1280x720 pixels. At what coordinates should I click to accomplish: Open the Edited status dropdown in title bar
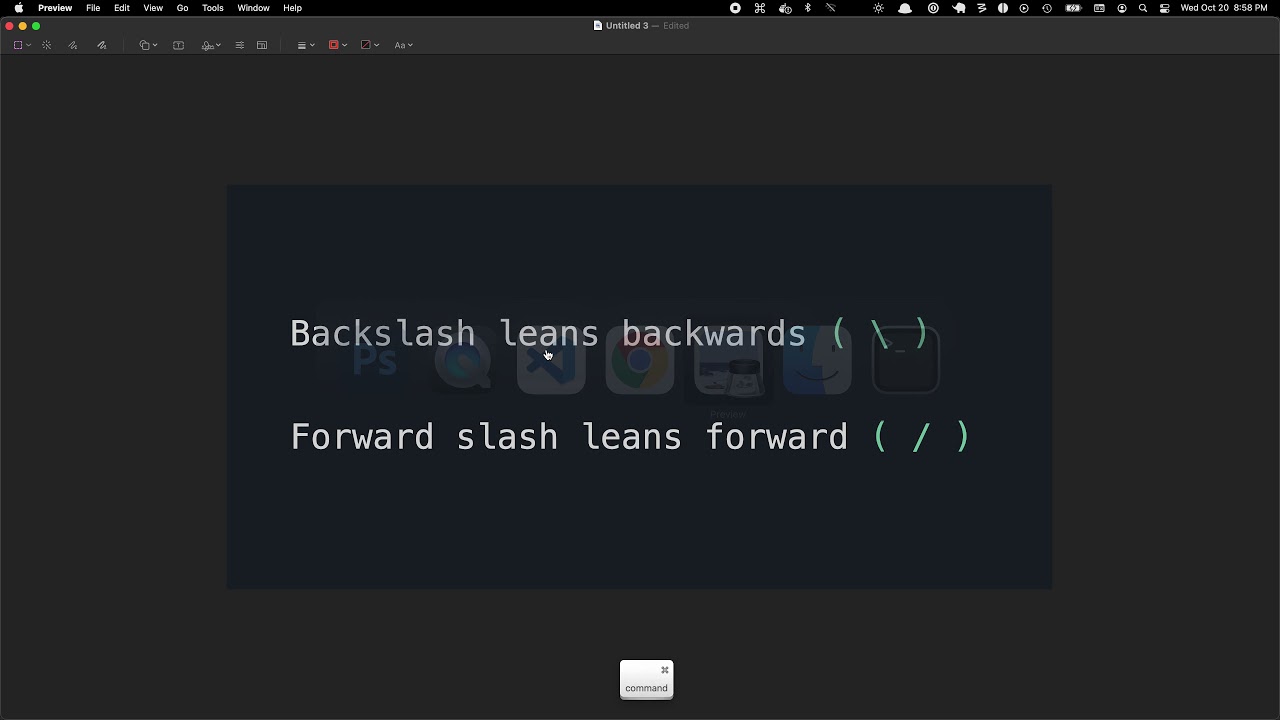point(676,26)
